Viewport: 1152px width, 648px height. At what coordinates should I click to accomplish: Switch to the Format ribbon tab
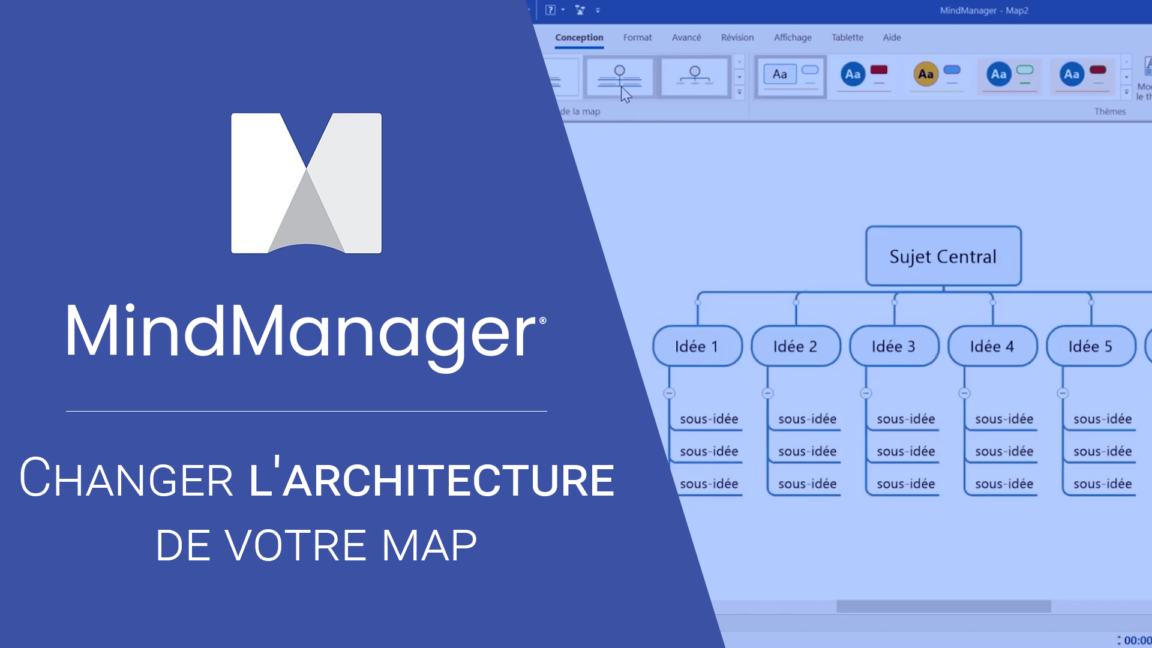637,37
